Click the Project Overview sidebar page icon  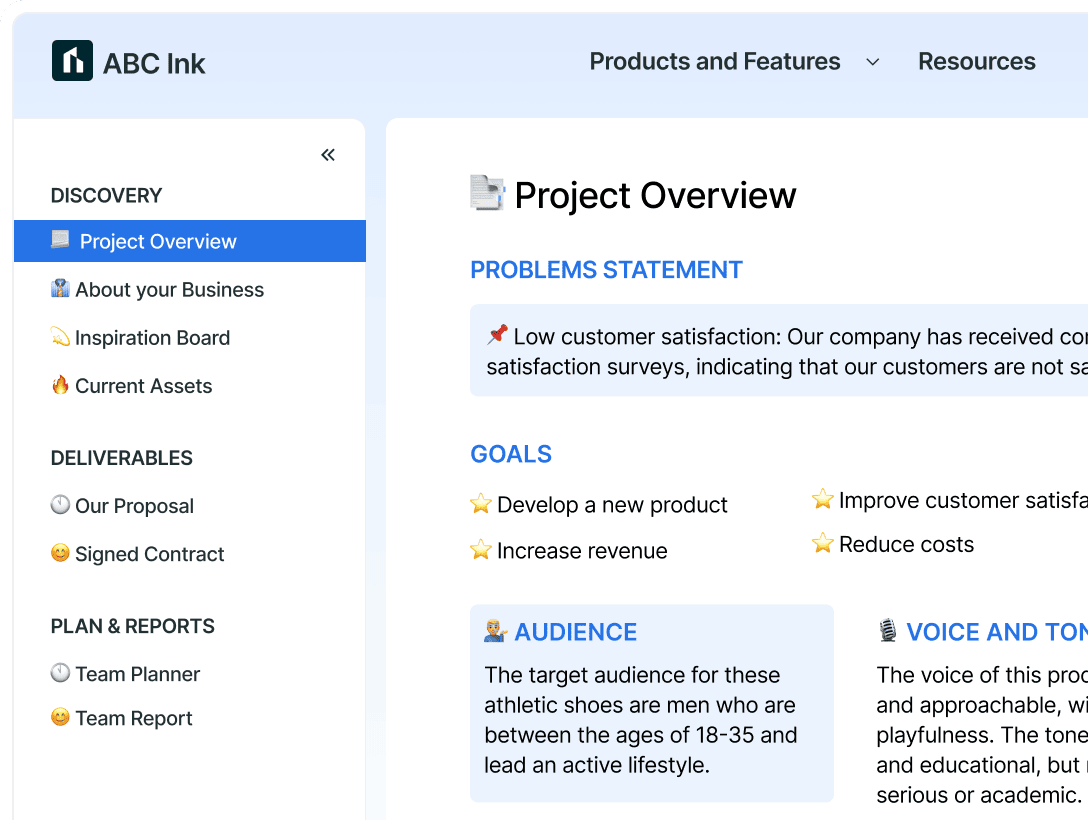click(x=60, y=240)
